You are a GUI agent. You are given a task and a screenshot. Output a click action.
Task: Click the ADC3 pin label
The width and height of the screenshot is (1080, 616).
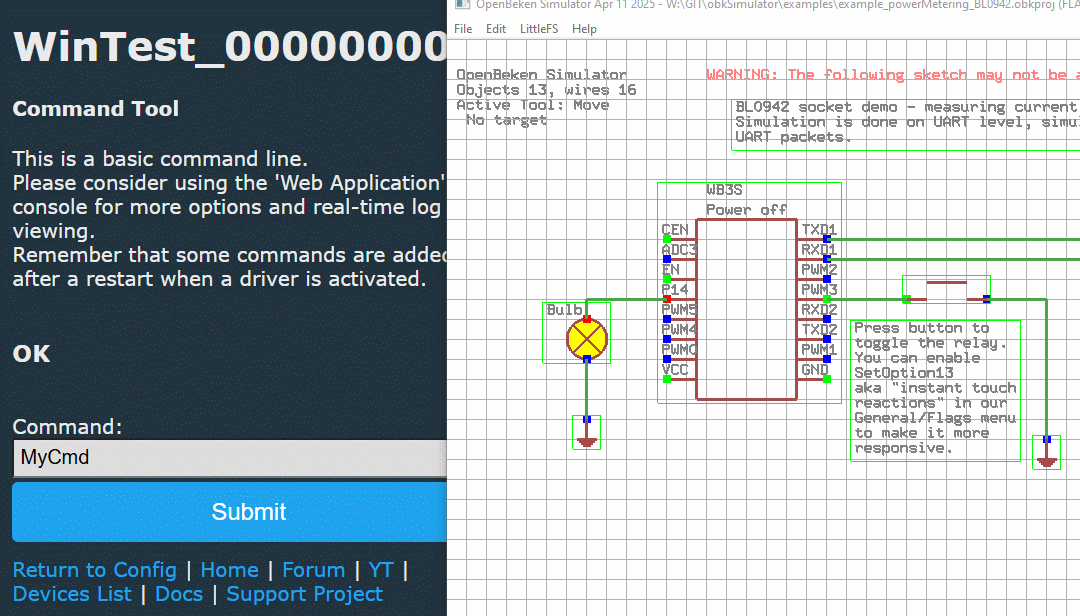pos(679,249)
